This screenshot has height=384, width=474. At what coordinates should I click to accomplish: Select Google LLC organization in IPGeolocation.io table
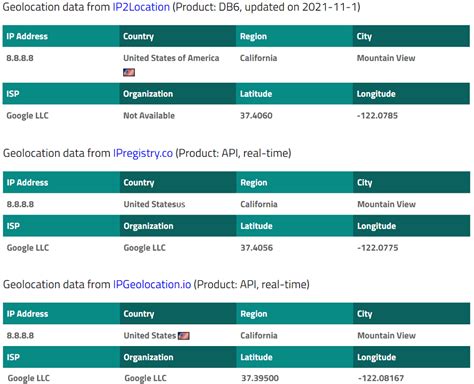pos(145,378)
